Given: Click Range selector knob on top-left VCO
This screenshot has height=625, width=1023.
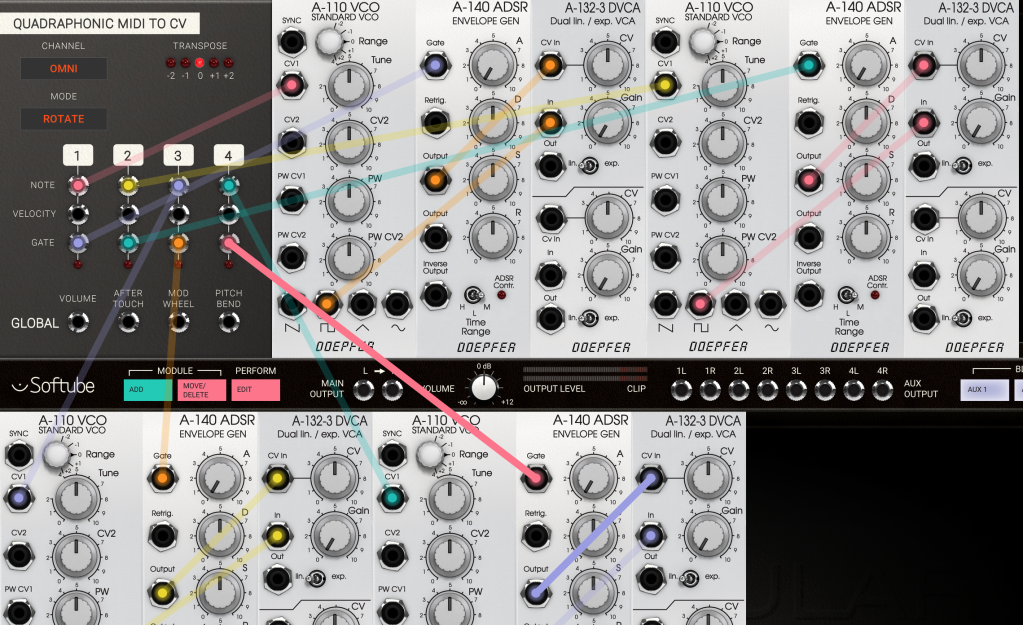Looking at the screenshot, I should [x=328, y=41].
